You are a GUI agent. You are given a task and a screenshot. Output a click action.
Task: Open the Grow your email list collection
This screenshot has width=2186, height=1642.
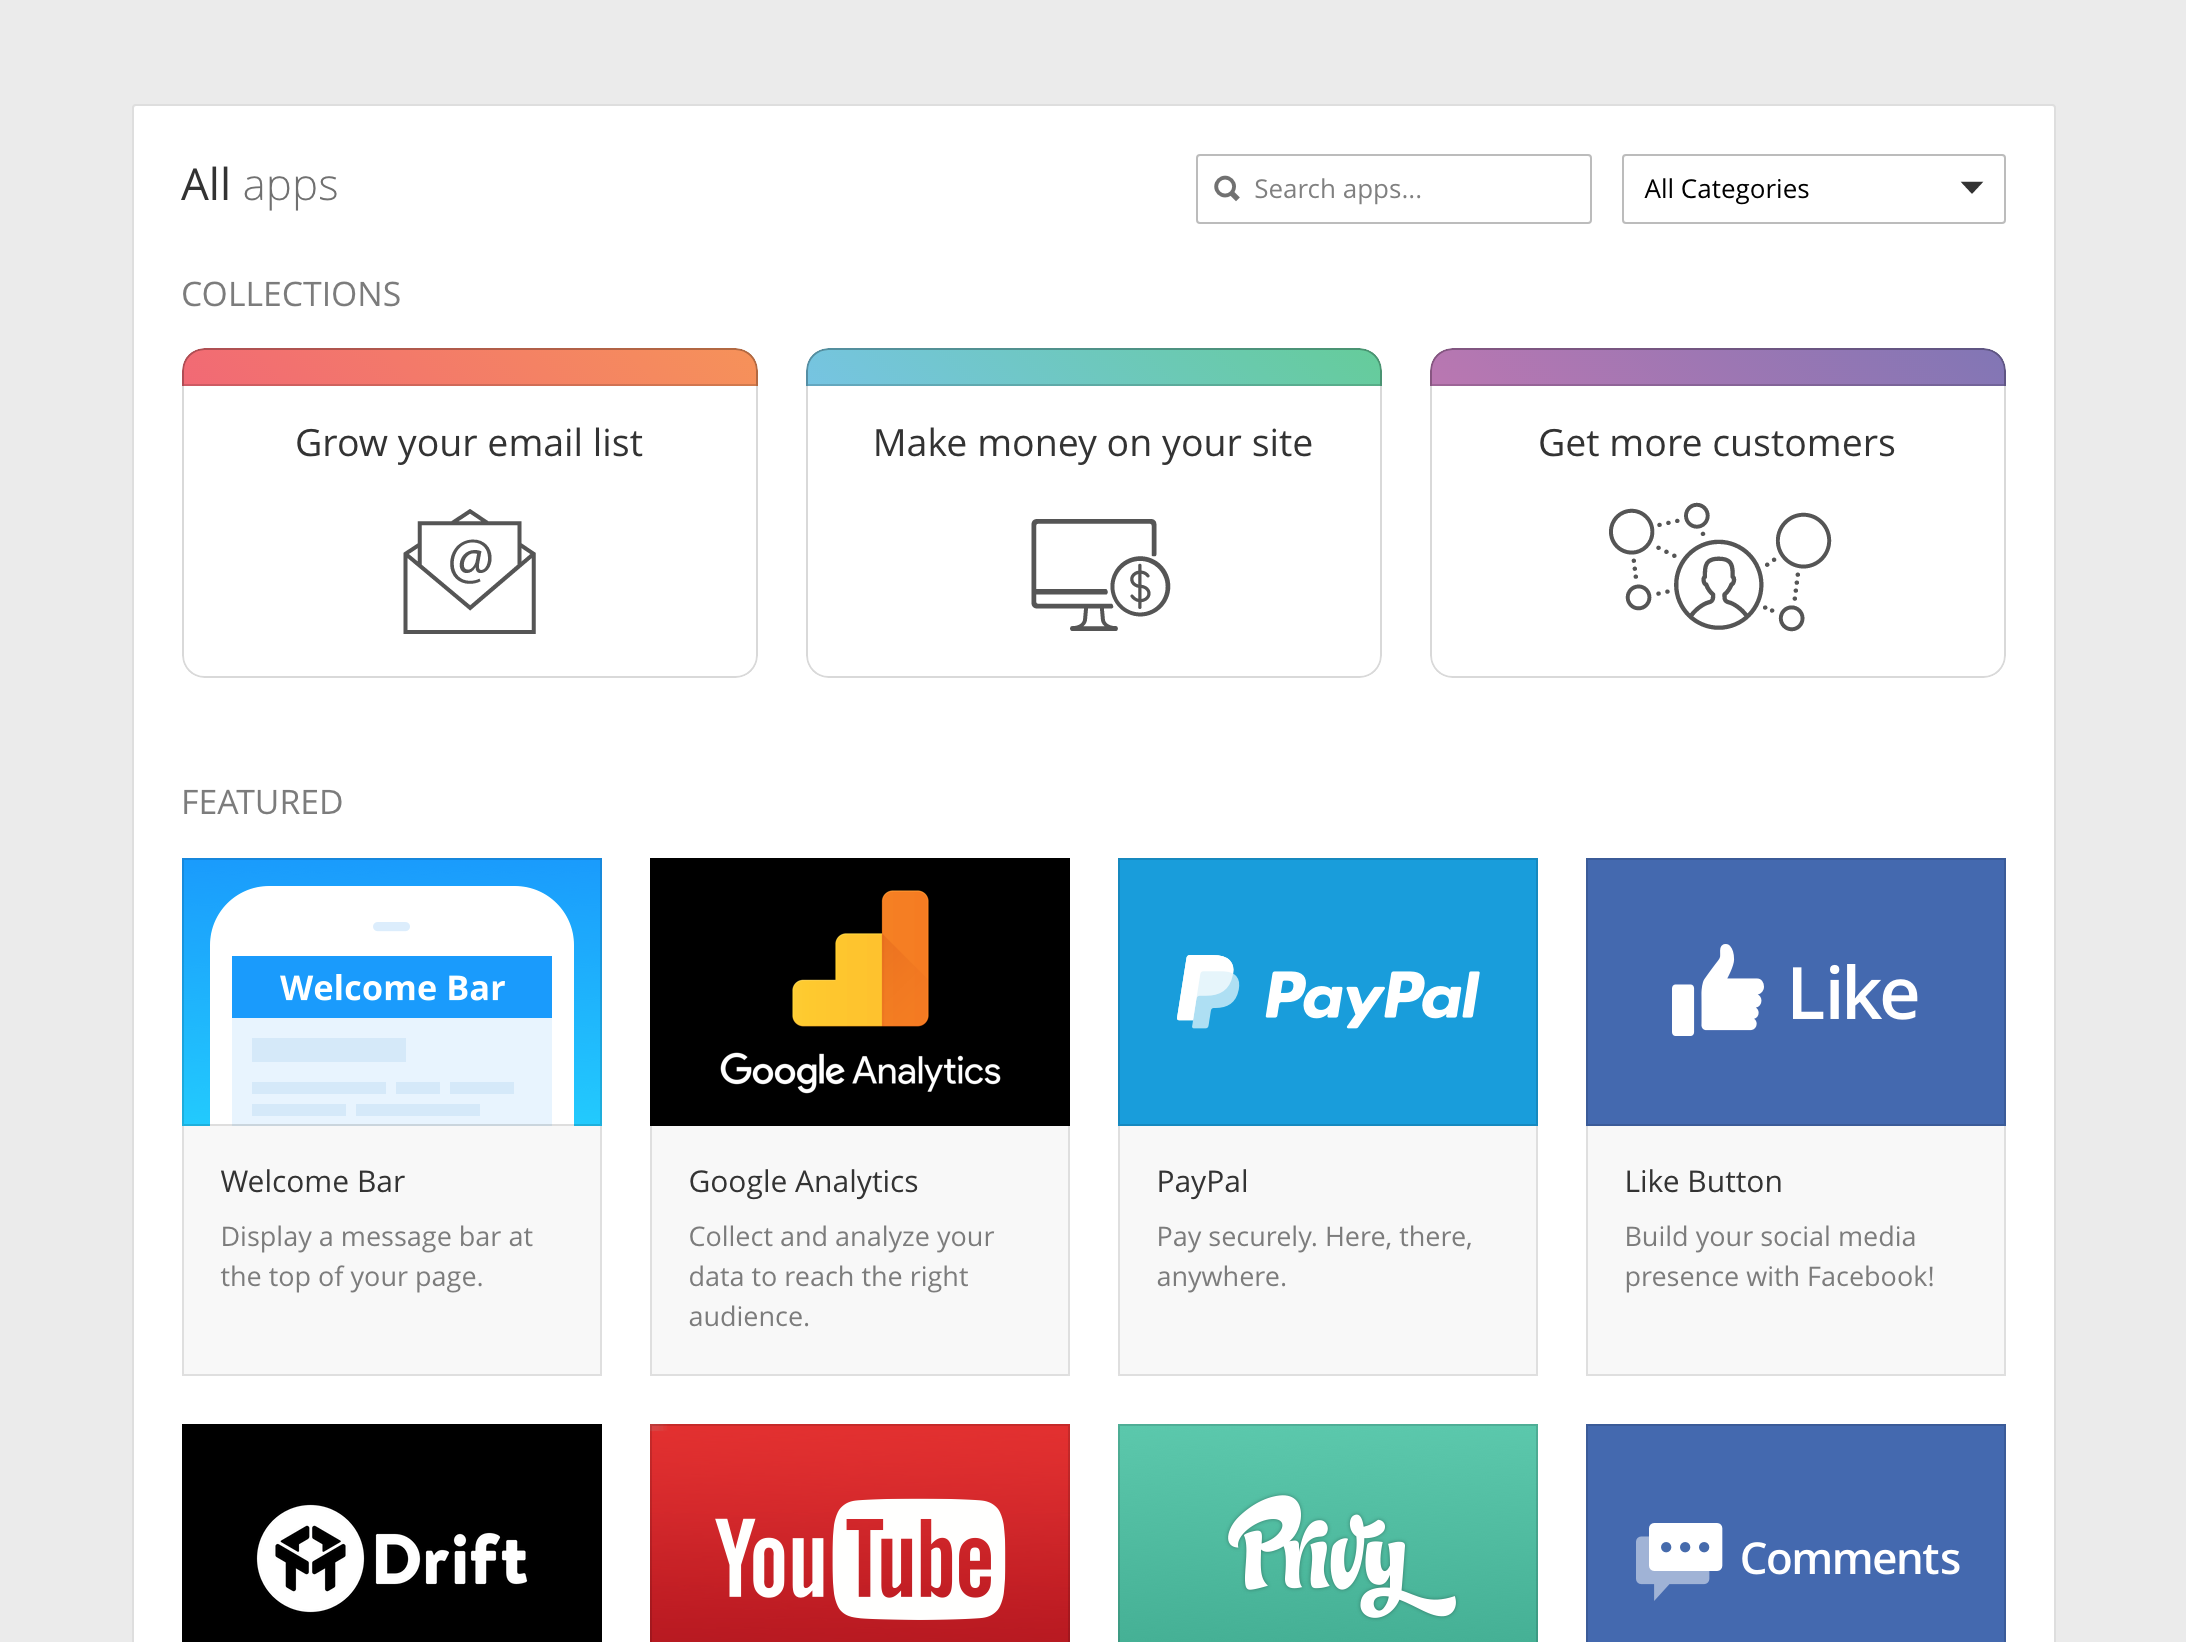[469, 513]
